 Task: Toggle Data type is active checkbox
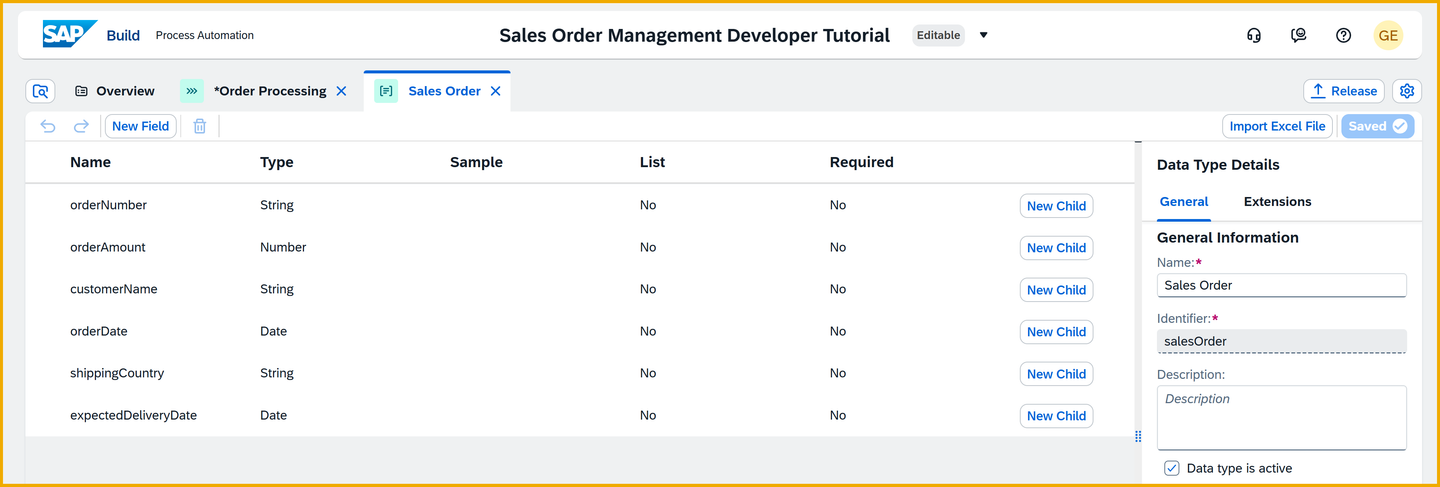coord(1172,468)
